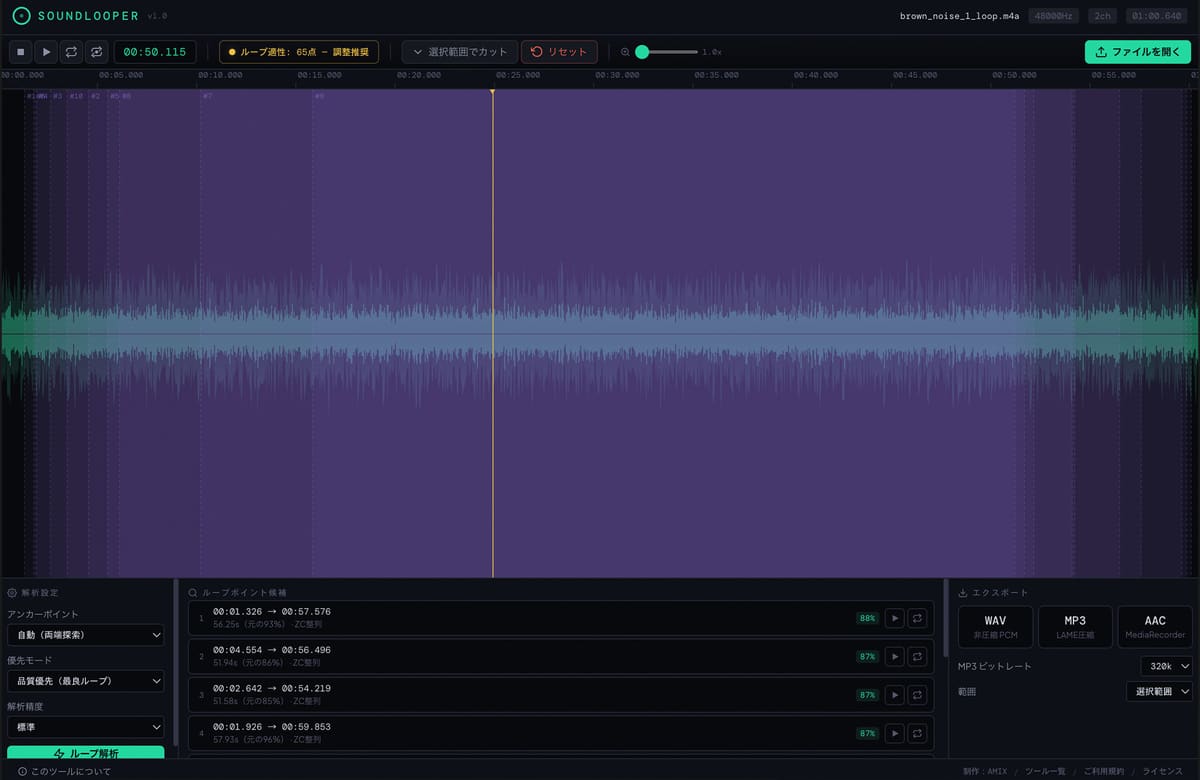Click 選択範囲でカット button

460,52
